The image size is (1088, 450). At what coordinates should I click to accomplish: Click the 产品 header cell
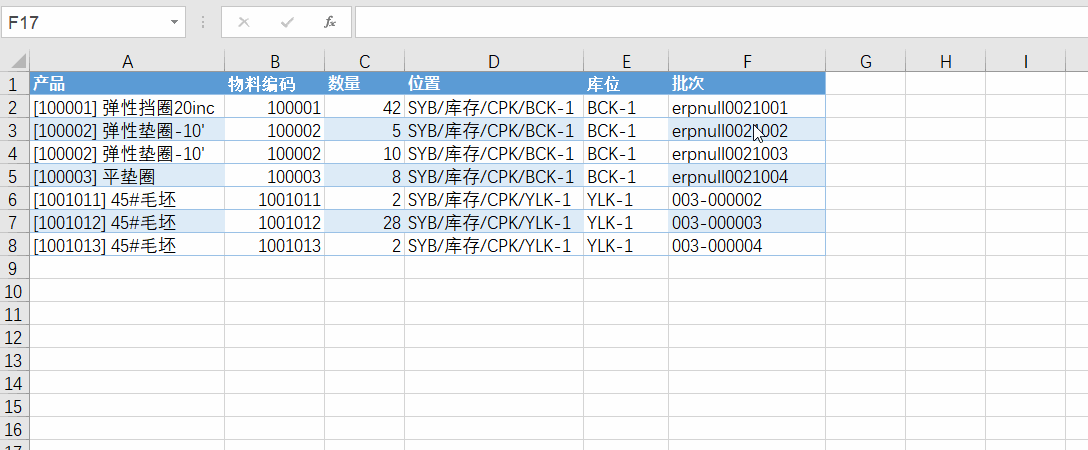coord(127,84)
